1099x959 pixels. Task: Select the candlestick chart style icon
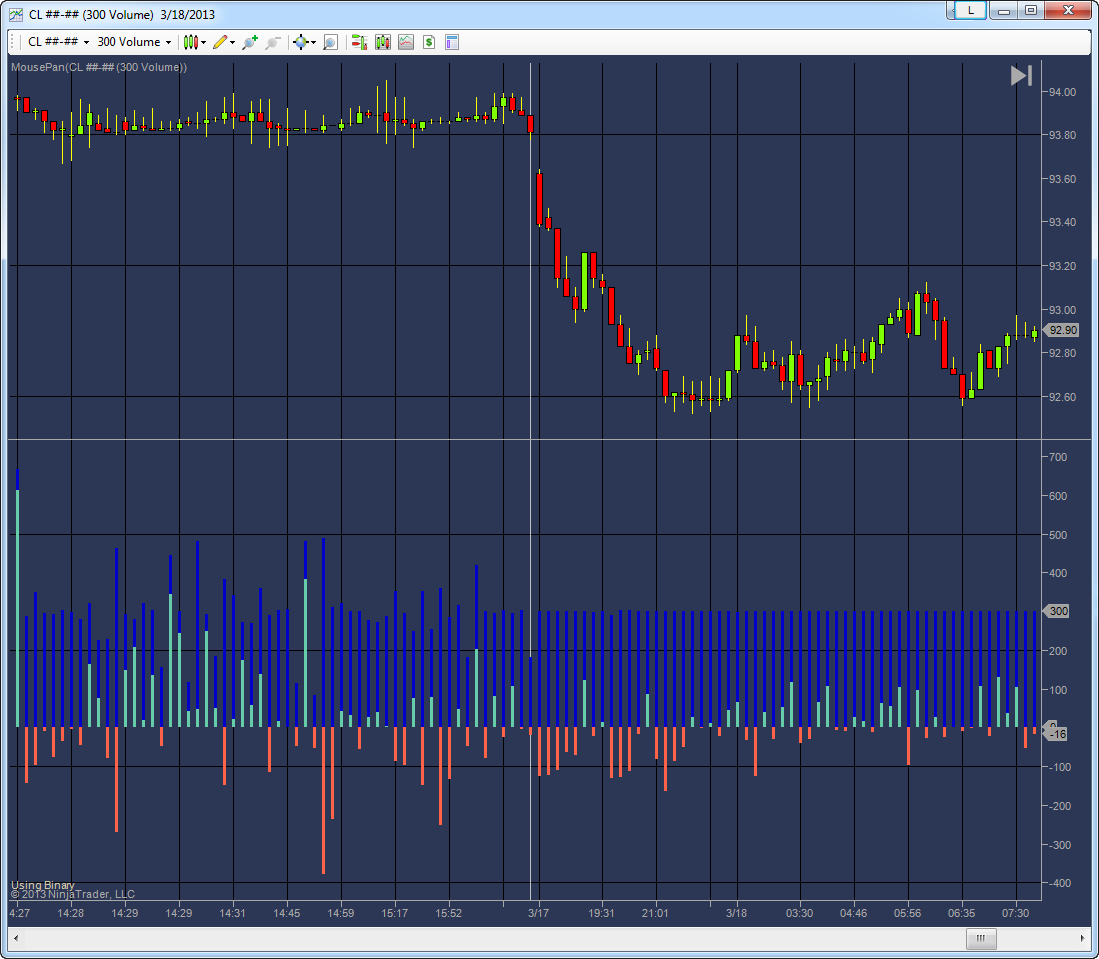[191, 42]
